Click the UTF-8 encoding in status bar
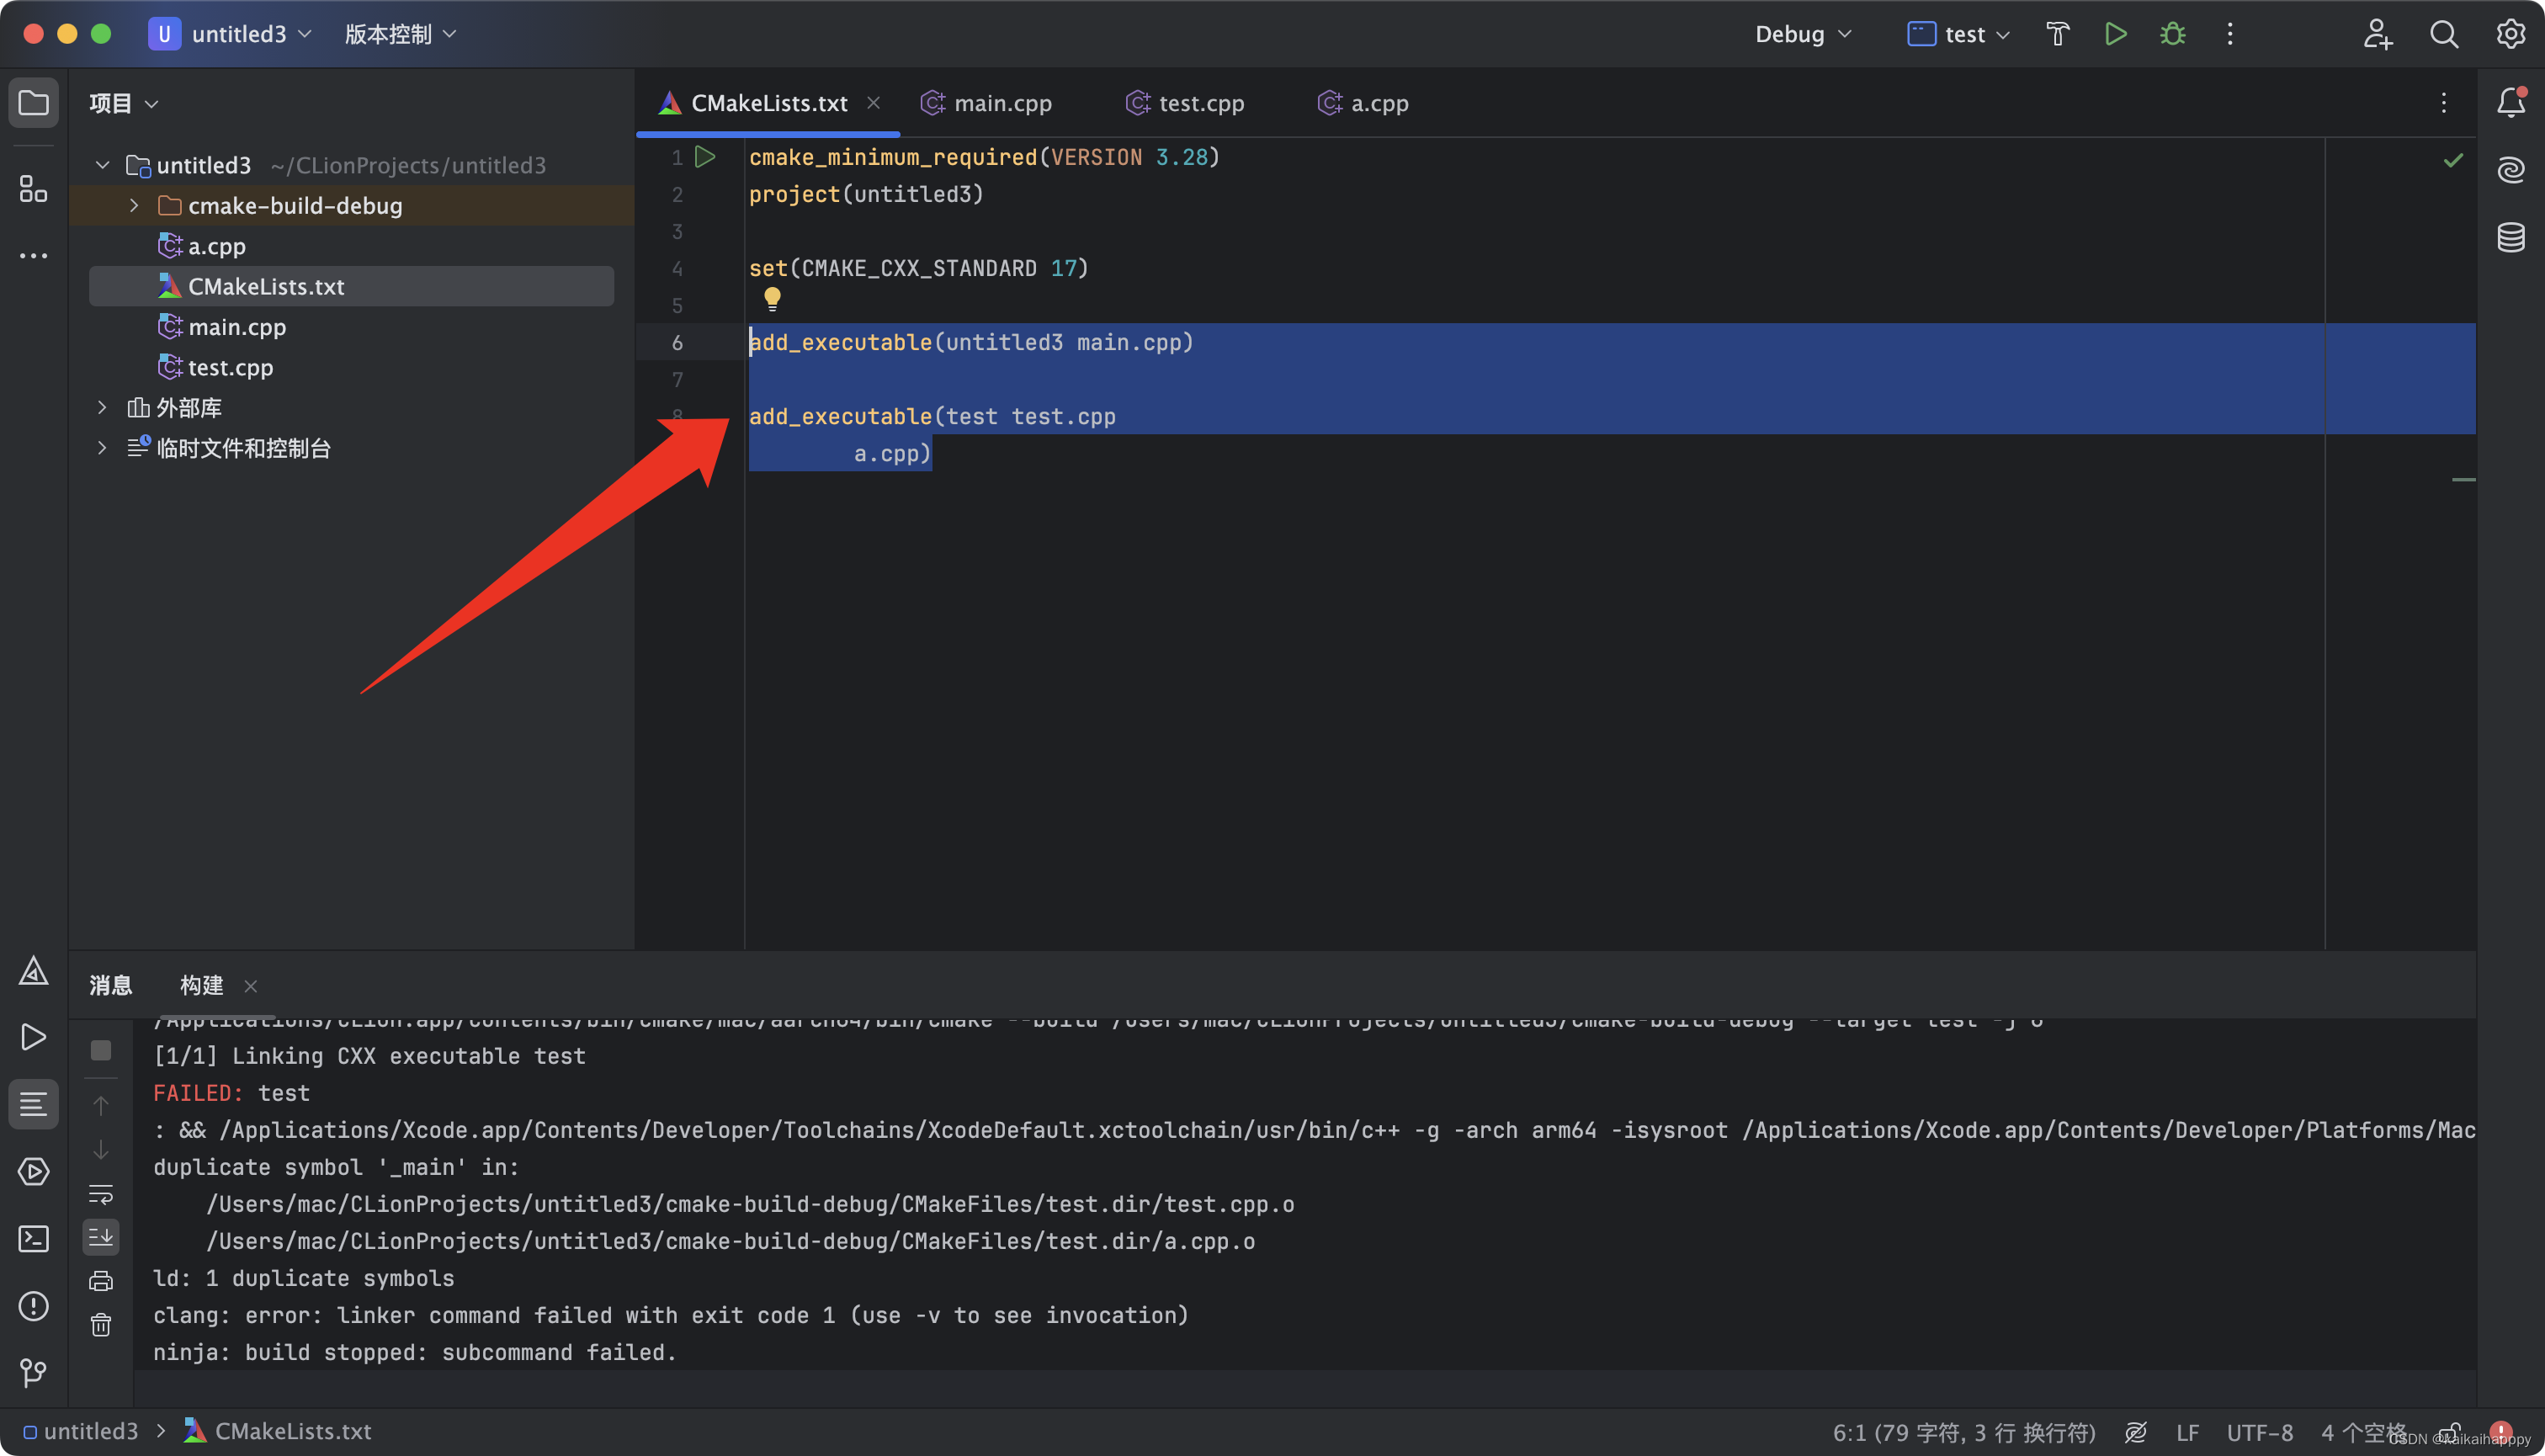 (2259, 1432)
